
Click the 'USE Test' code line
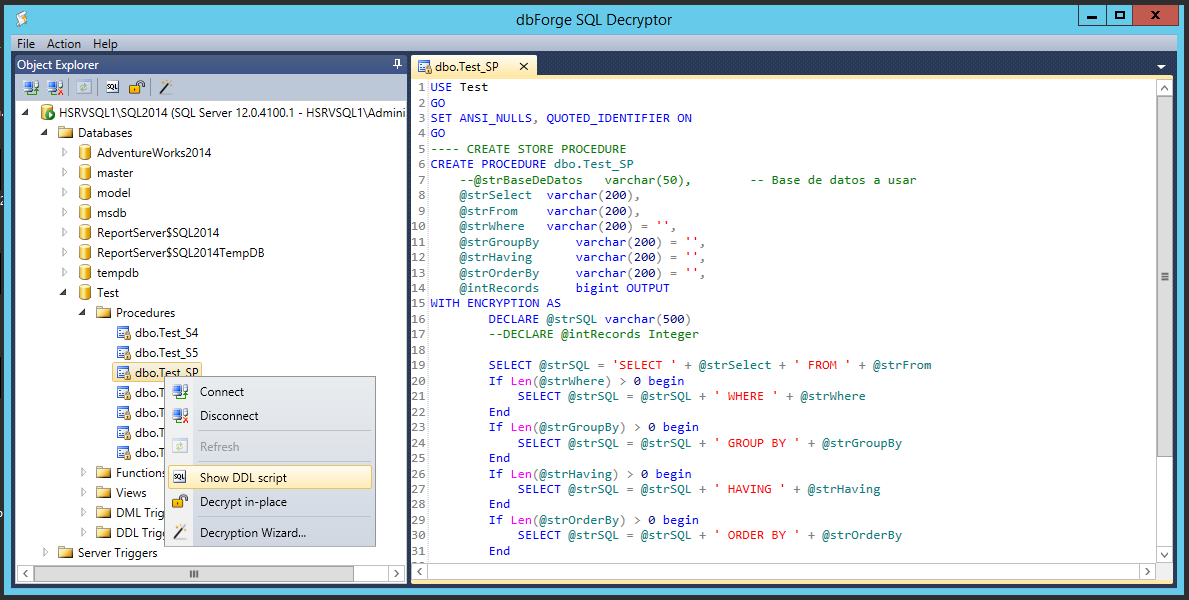460,86
